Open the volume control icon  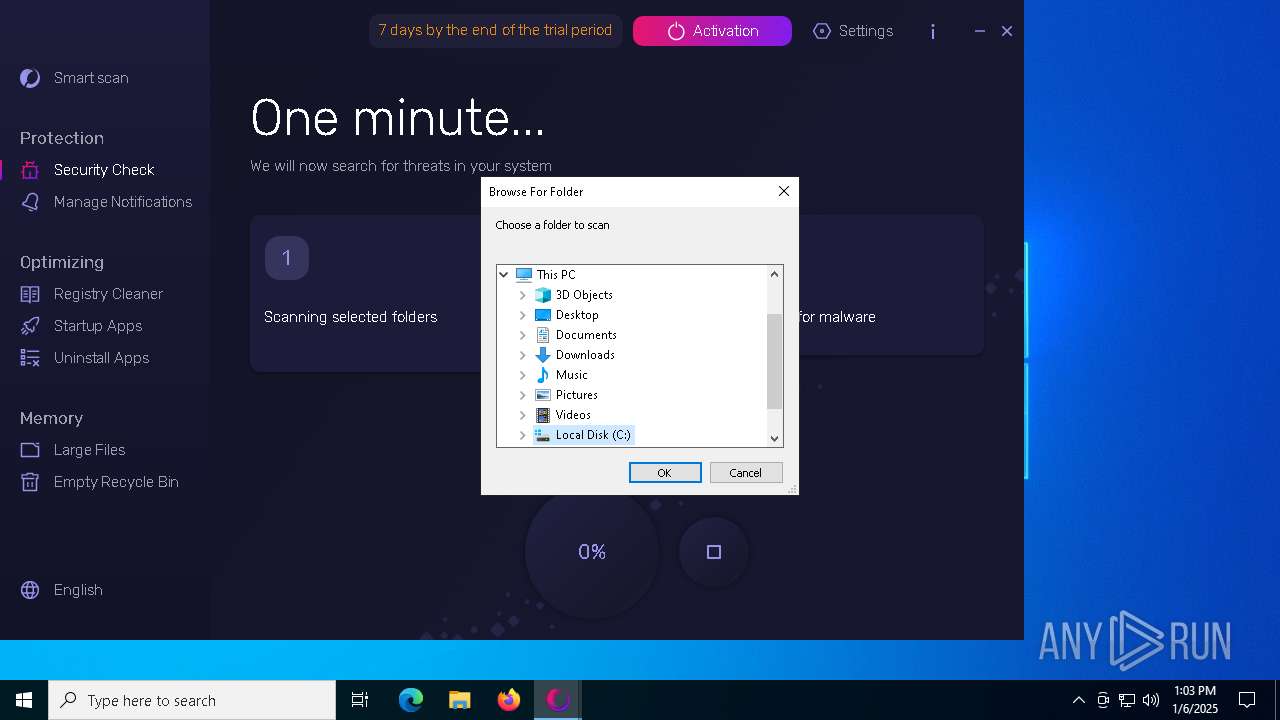1150,700
